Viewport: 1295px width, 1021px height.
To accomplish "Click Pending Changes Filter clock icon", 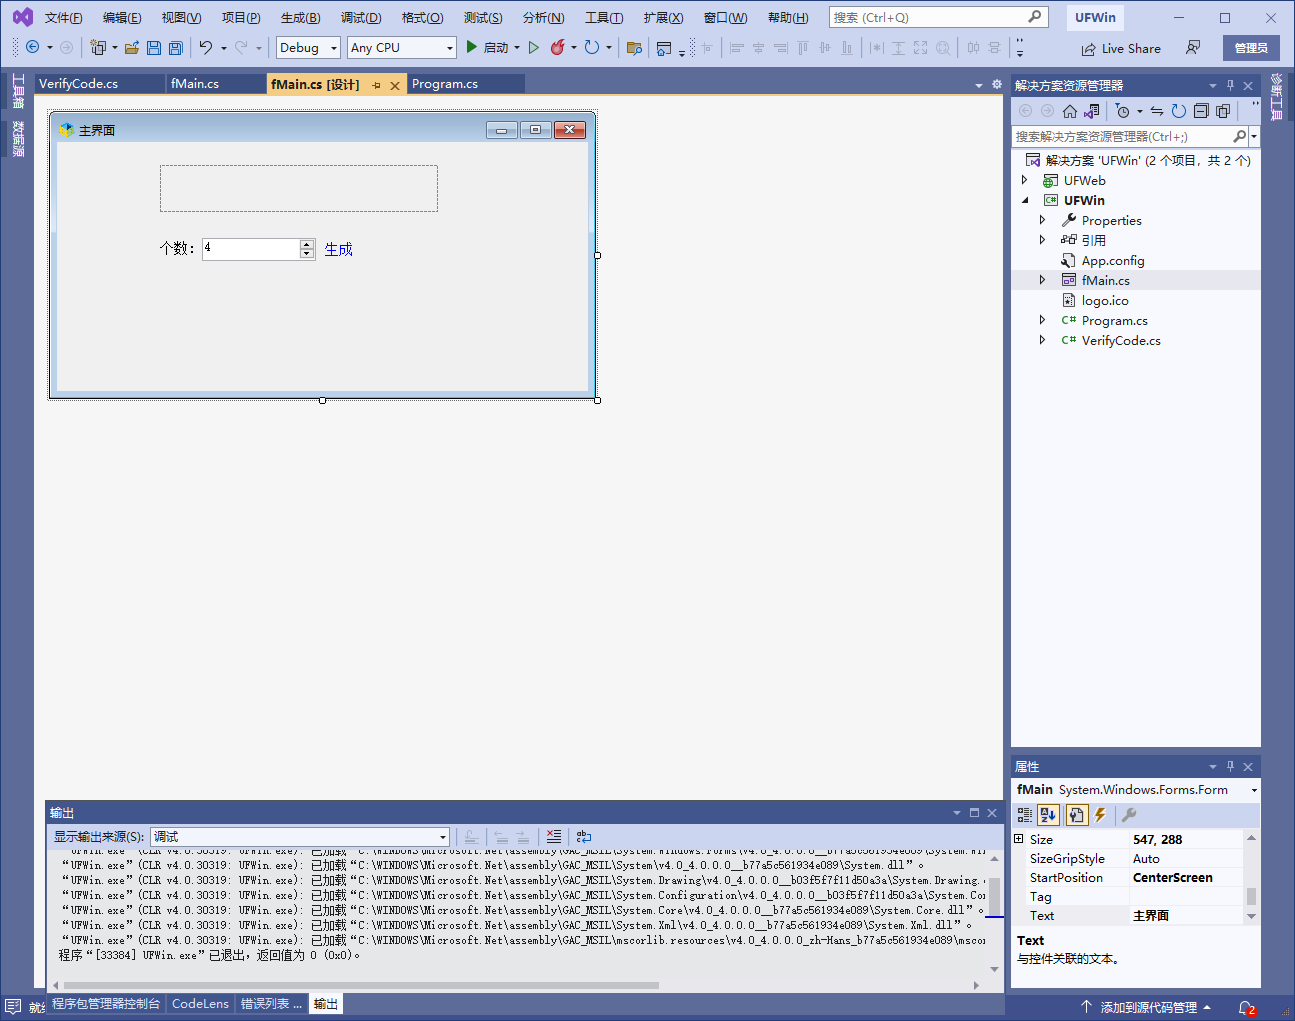I will [1123, 111].
